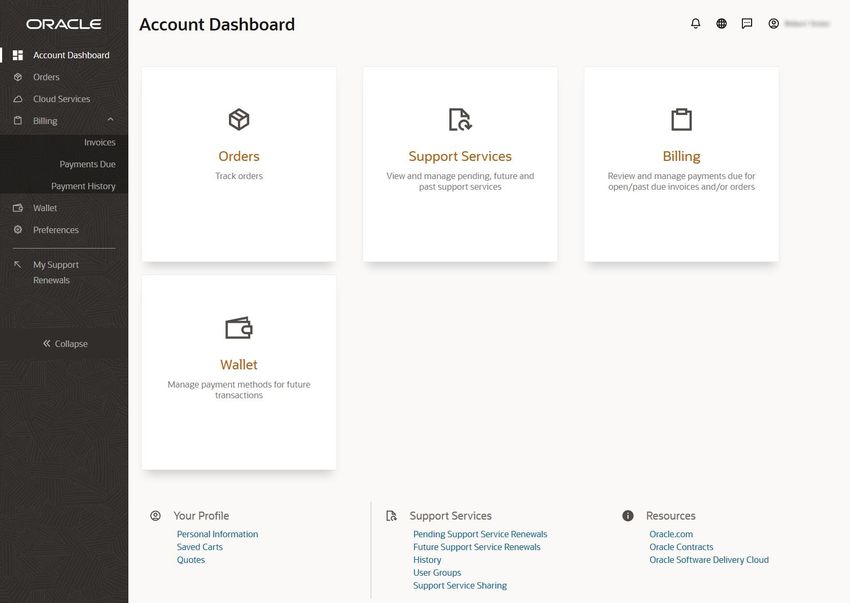850x603 pixels.
Task: Click the Account Dashboard page title
Action: tap(217, 24)
